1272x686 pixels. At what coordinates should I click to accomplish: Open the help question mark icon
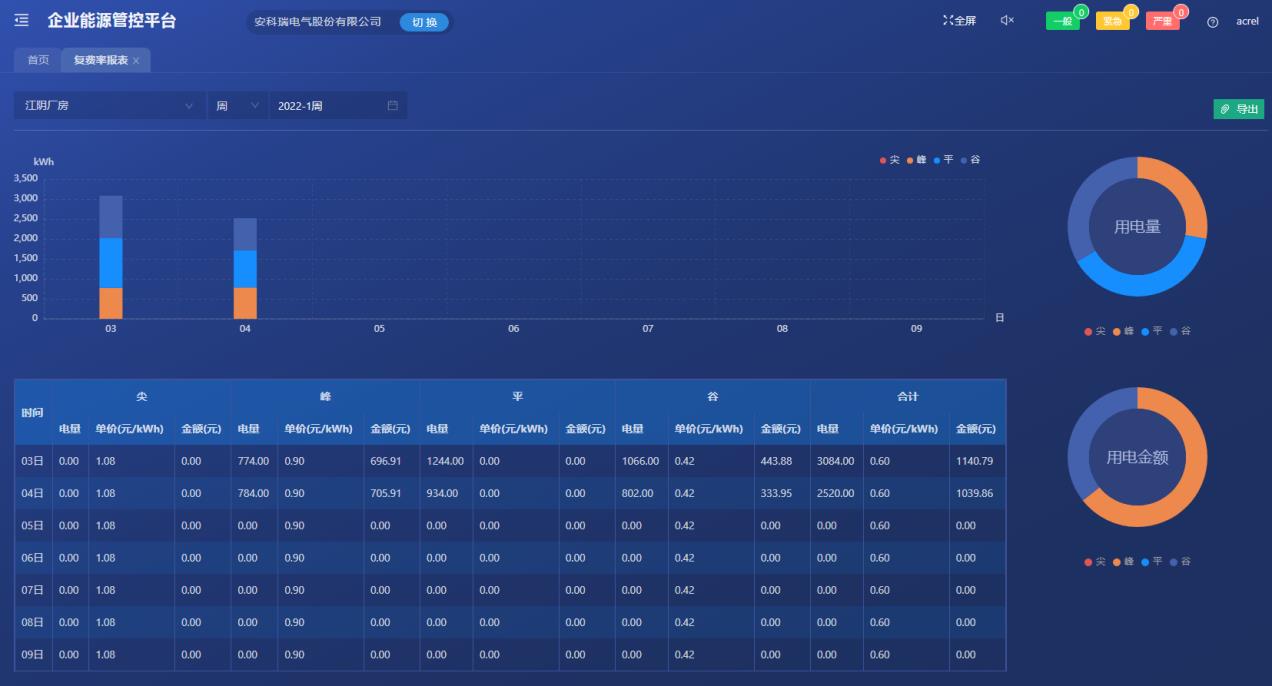pos(1213,21)
